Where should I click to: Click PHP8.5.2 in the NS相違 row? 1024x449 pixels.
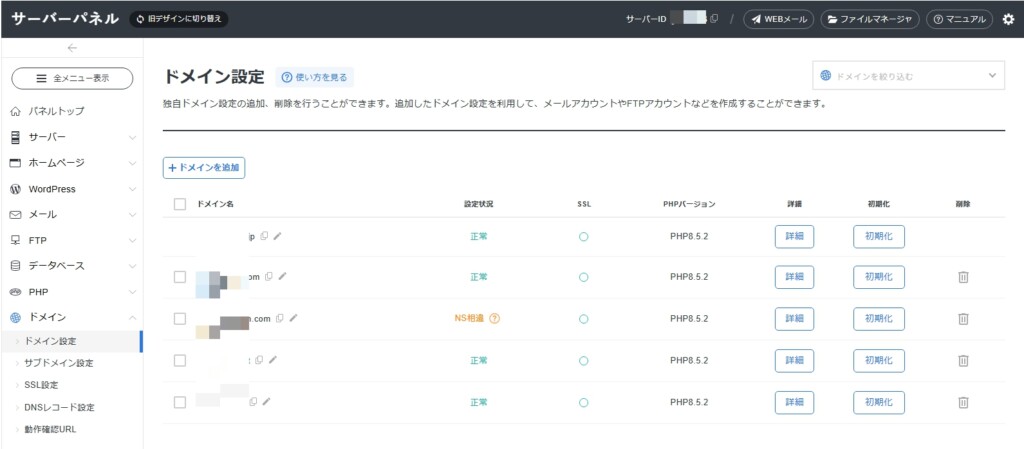tap(689, 318)
